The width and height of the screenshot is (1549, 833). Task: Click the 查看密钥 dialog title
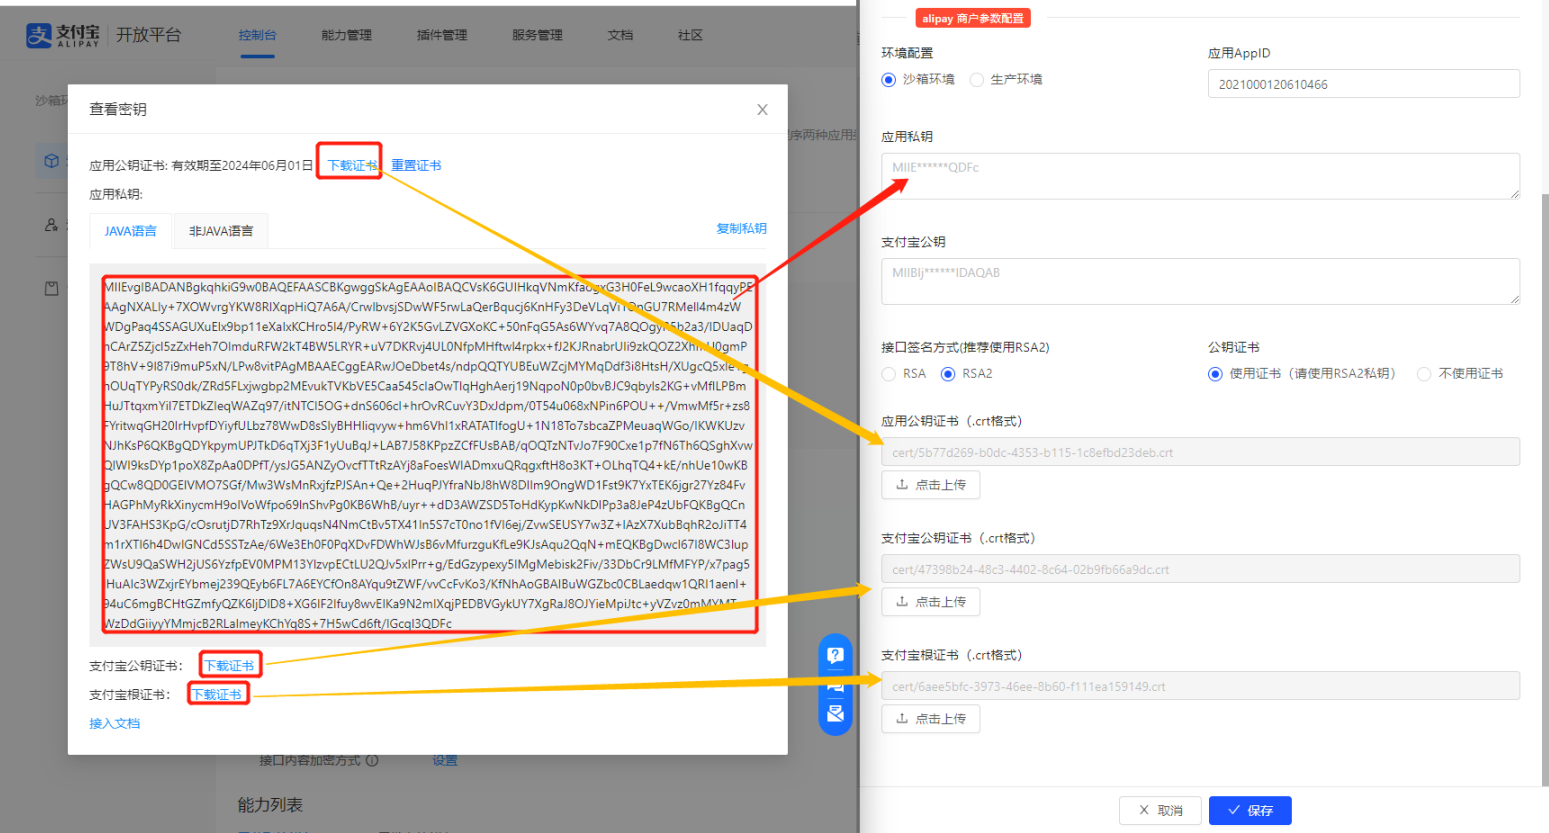[x=118, y=109]
